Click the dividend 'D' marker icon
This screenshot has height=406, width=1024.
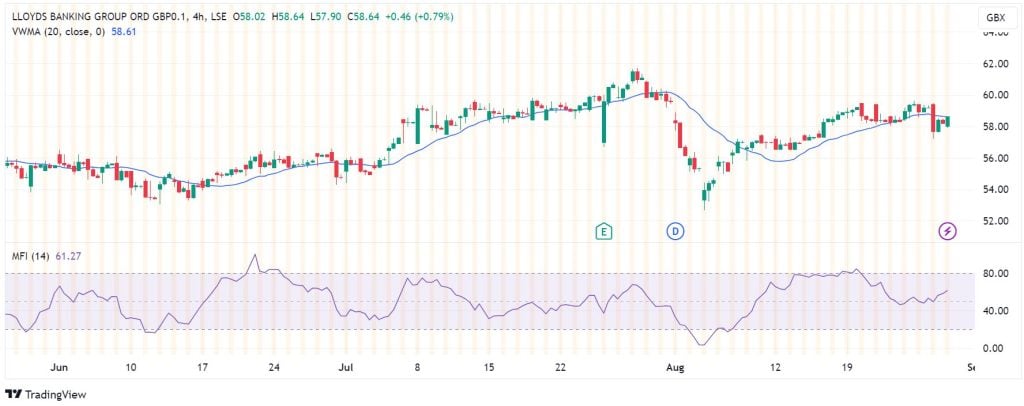[x=675, y=231]
